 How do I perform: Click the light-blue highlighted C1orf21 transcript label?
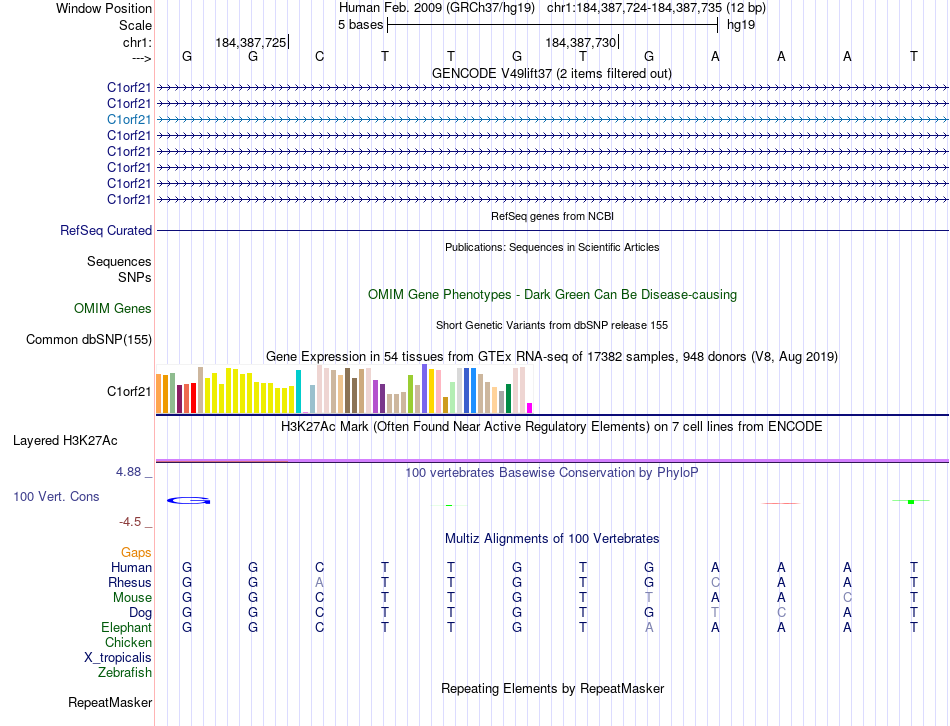129,119
